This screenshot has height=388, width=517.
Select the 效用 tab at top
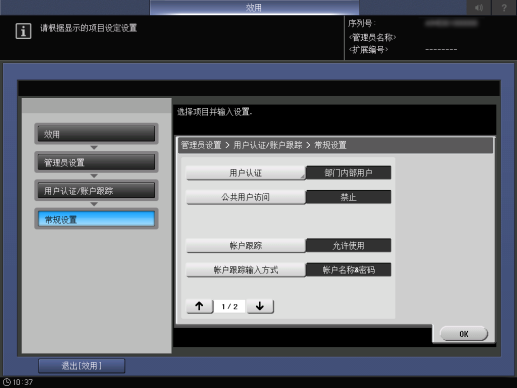tap(254, 7)
